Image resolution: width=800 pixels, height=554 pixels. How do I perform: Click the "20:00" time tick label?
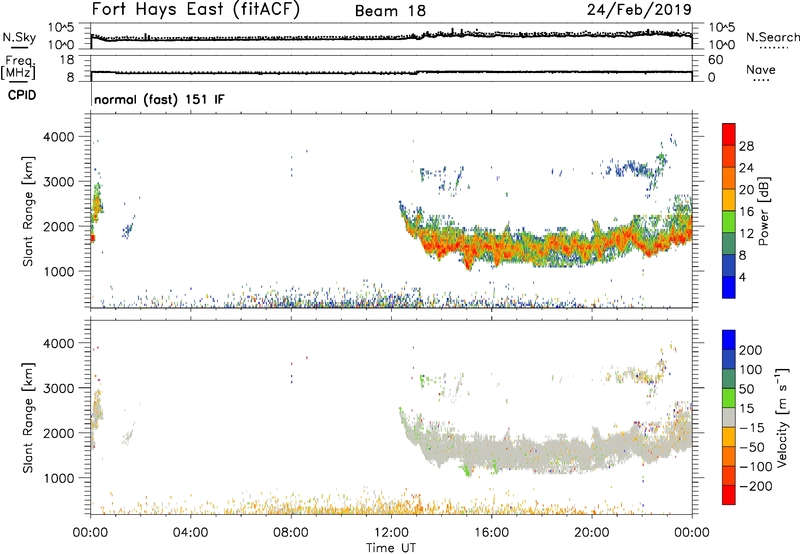pos(591,533)
